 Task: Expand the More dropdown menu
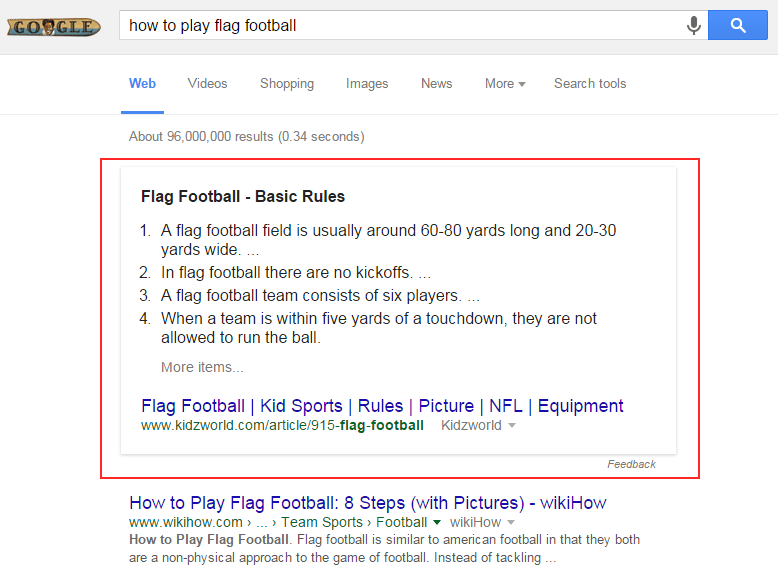(505, 84)
